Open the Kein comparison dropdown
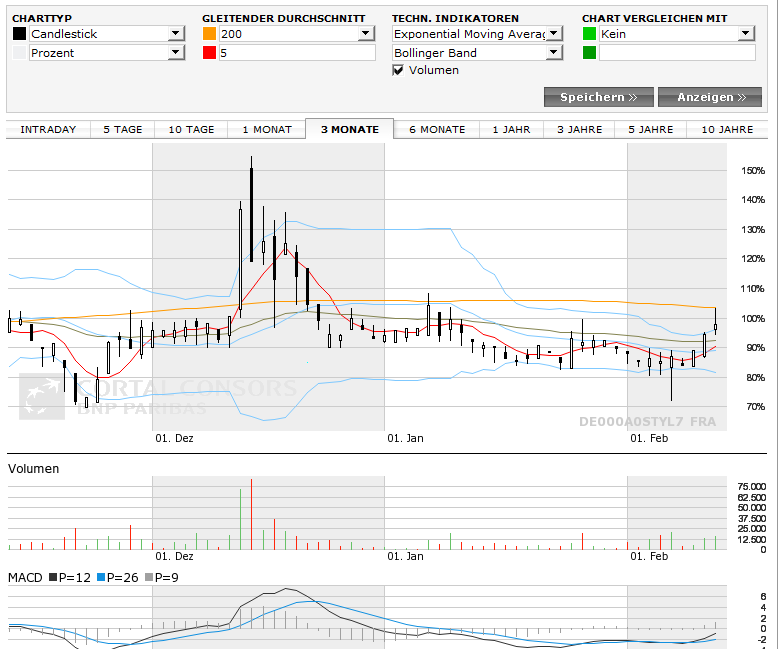Image resolution: width=779 pixels, height=649 pixels. coord(677,34)
